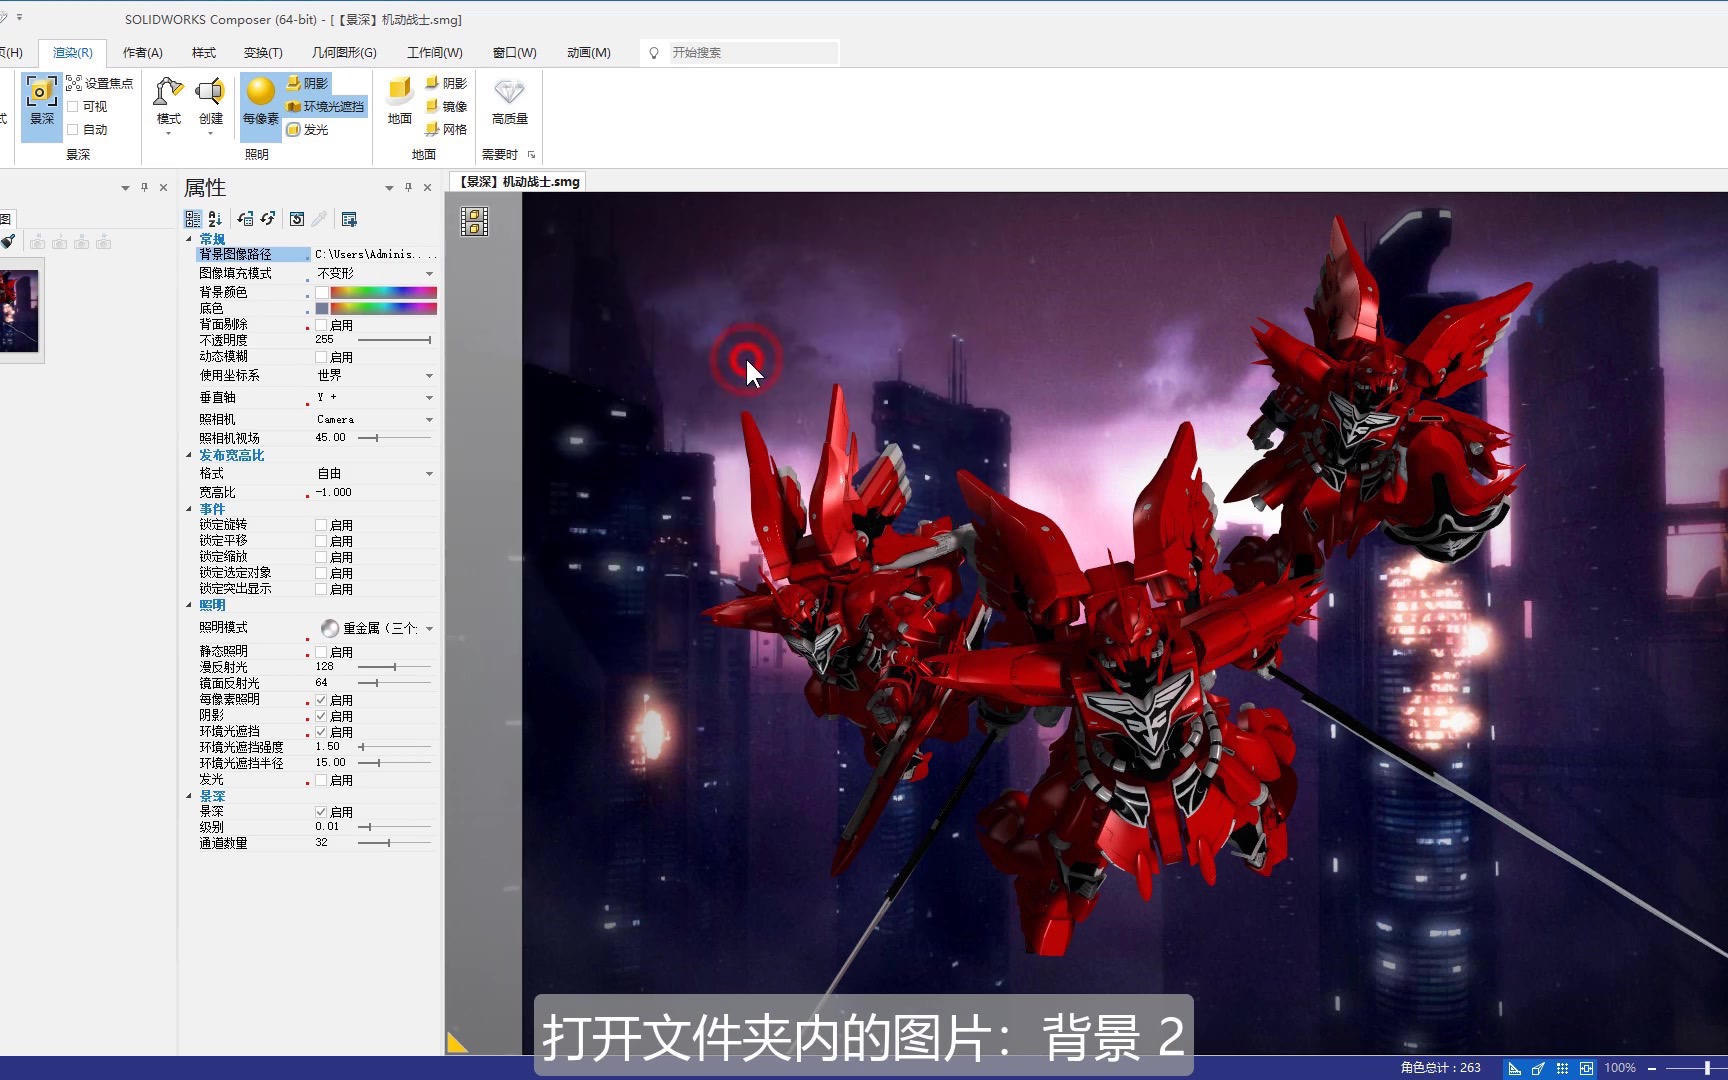Screen dimensions: 1728x1080
Task: Enable the 锁定旋转 checkbox
Action: click(321, 525)
